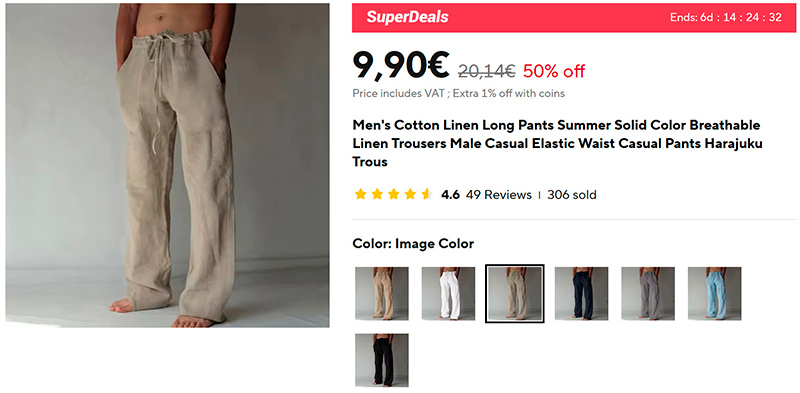Click the crossed-out 20,14€ original price
Screen dimensions: 800x393
pyautogui.click(x=486, y=71)
